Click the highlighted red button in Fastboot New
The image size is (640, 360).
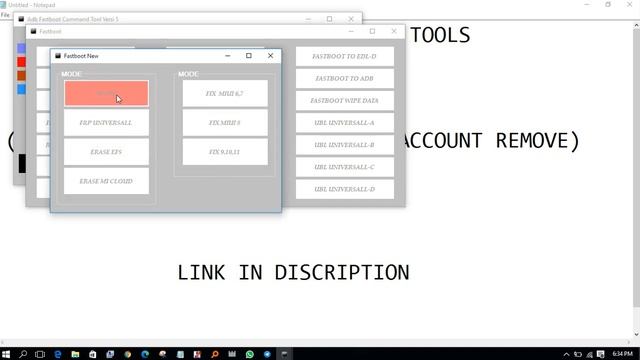pyautogui.click(x=106, y=93)
